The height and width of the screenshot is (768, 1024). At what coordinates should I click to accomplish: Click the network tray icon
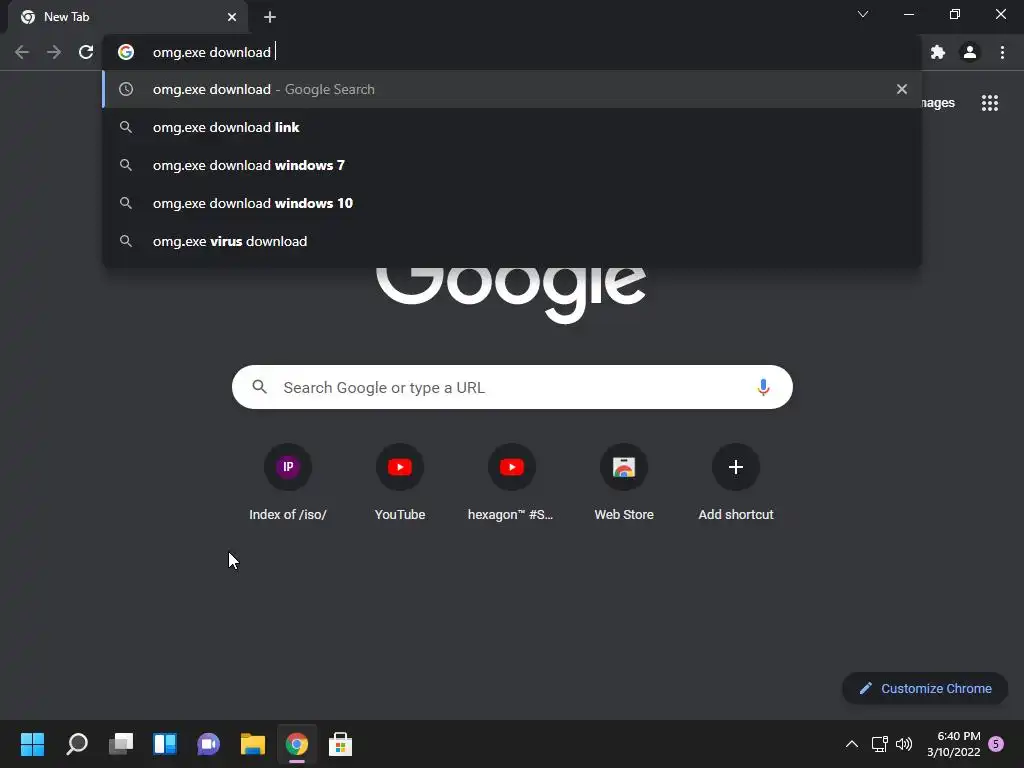pyautogui.click(x=880, y=744)
